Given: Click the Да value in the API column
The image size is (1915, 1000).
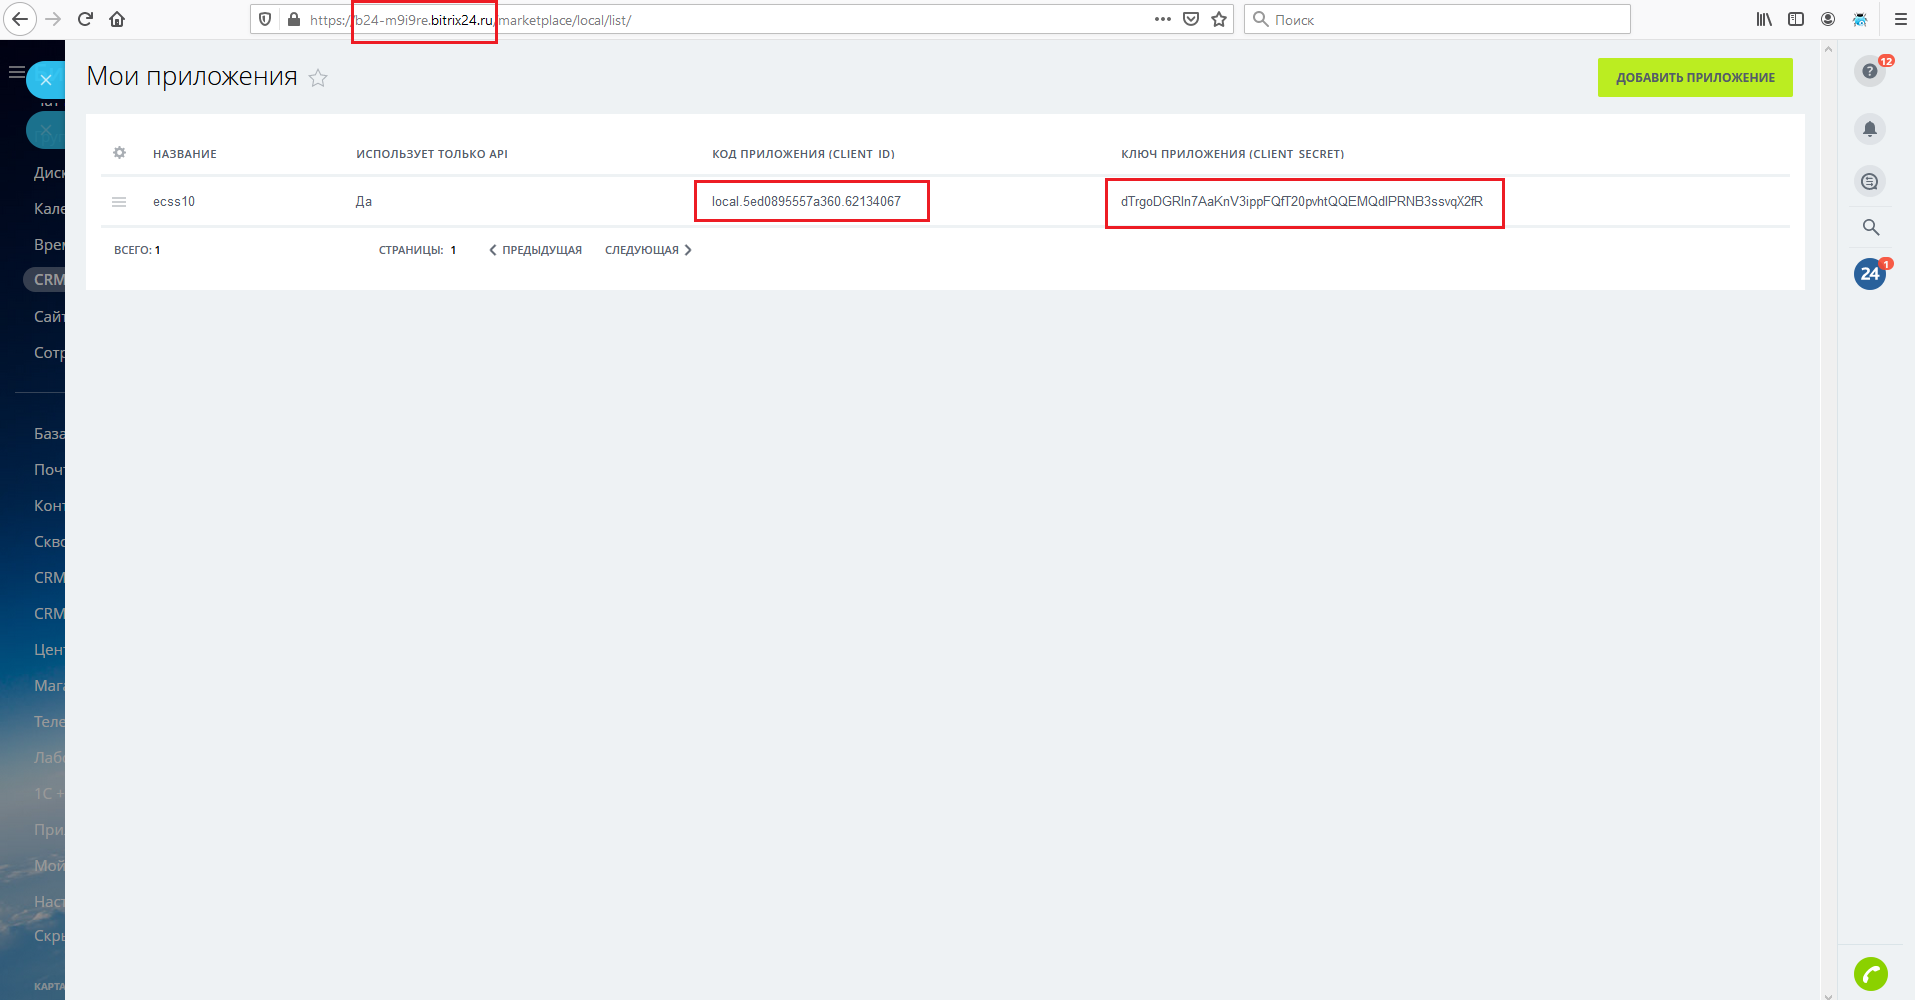Looking at the screenshot, I should tap(364, 201).
